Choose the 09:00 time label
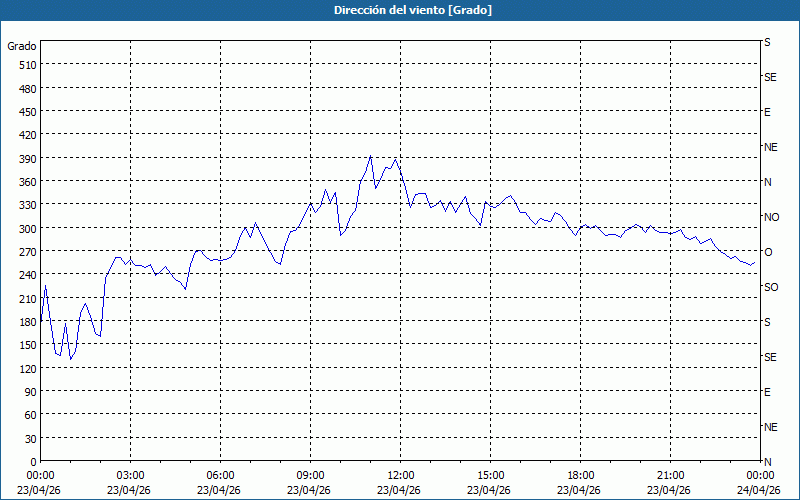Screen dimensions: 800x500 [x=310, y=476]
